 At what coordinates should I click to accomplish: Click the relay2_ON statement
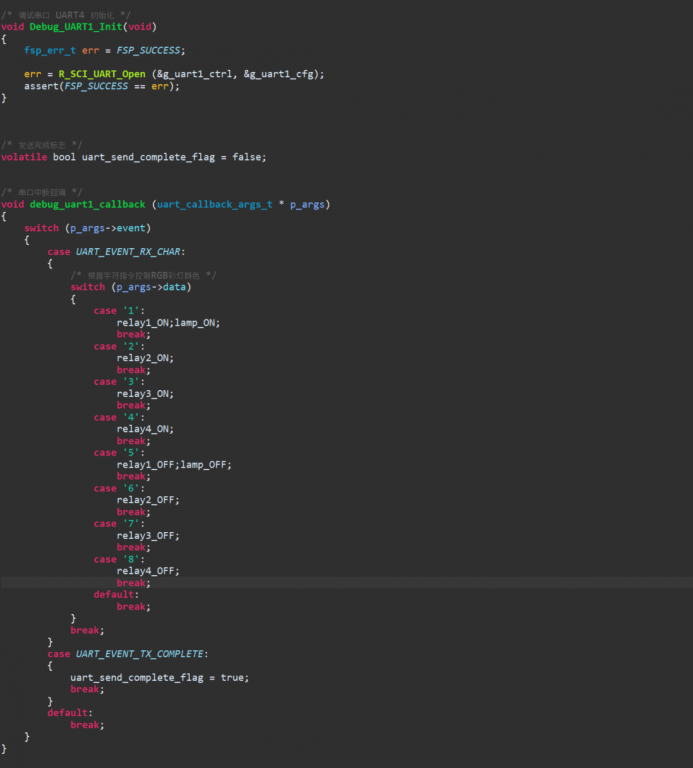pyautogui.click(x=145, y=358)
